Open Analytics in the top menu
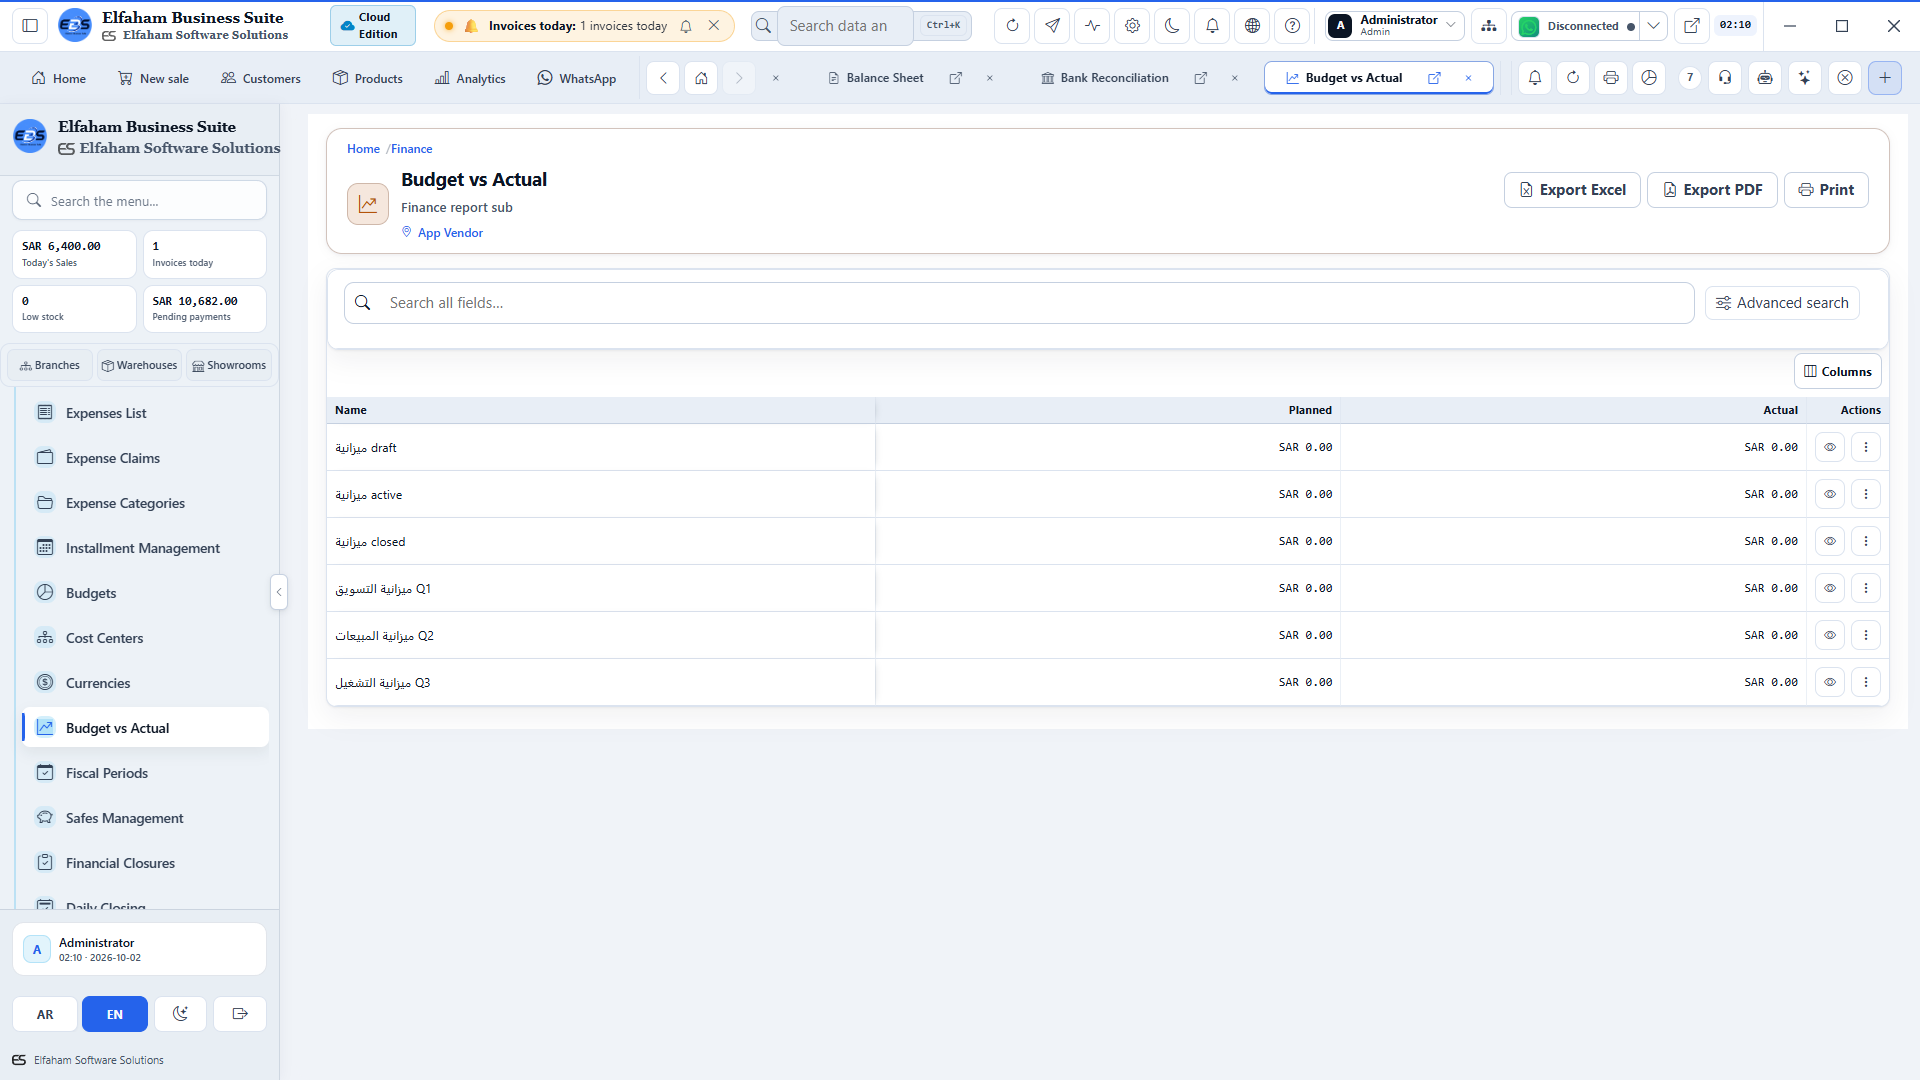Screen dimensions: 1920x1080 pyautogui.click(x=470, y=78)
